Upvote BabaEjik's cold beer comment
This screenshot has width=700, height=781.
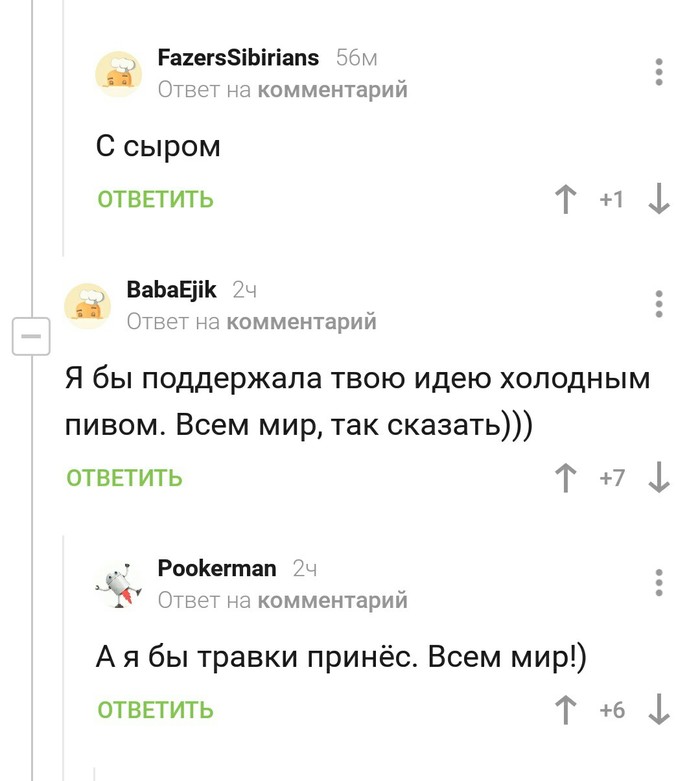[568, 478]
